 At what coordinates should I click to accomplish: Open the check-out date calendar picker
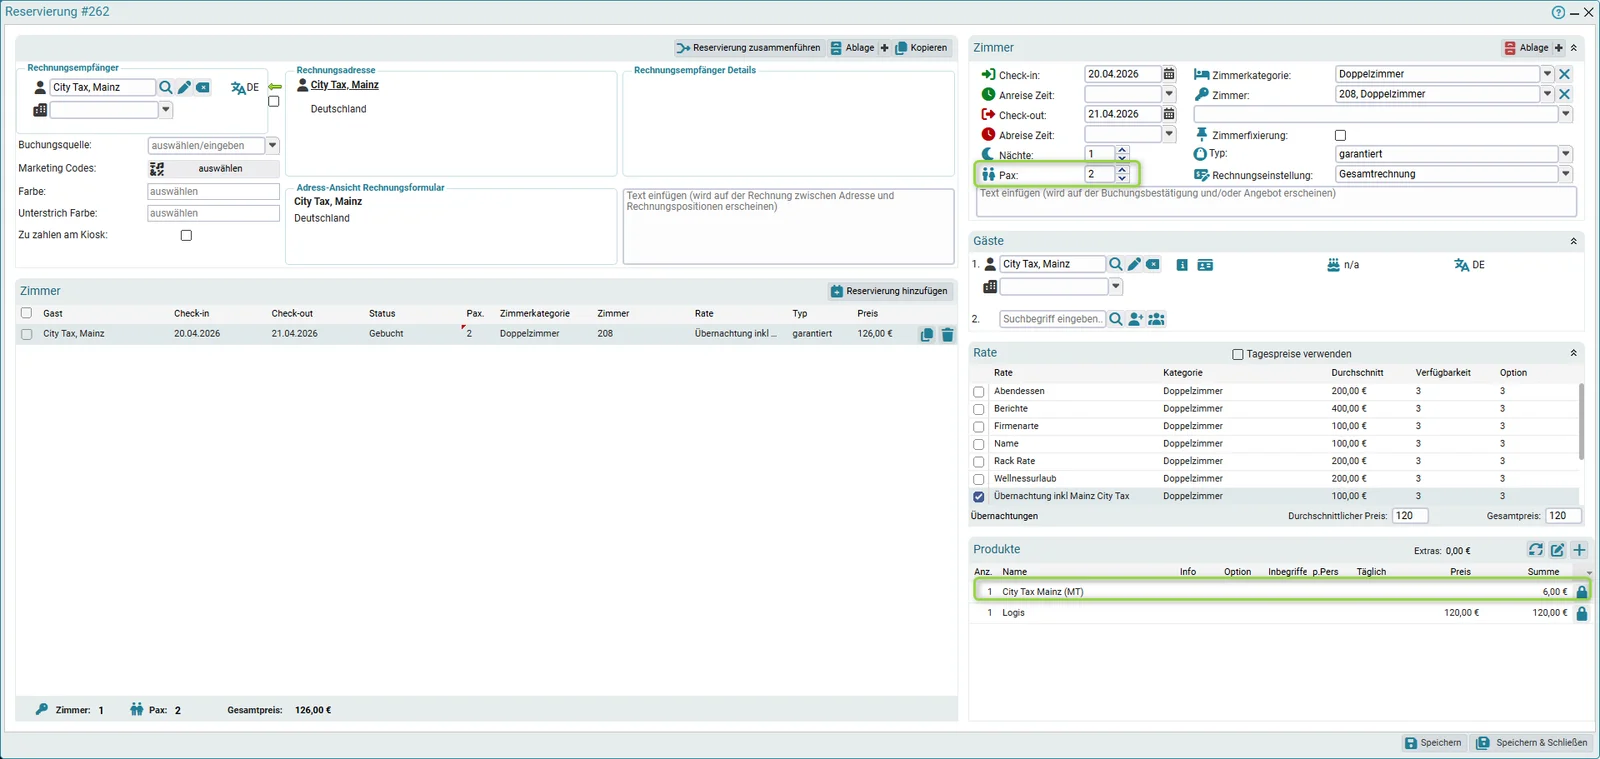[1169, 114]
